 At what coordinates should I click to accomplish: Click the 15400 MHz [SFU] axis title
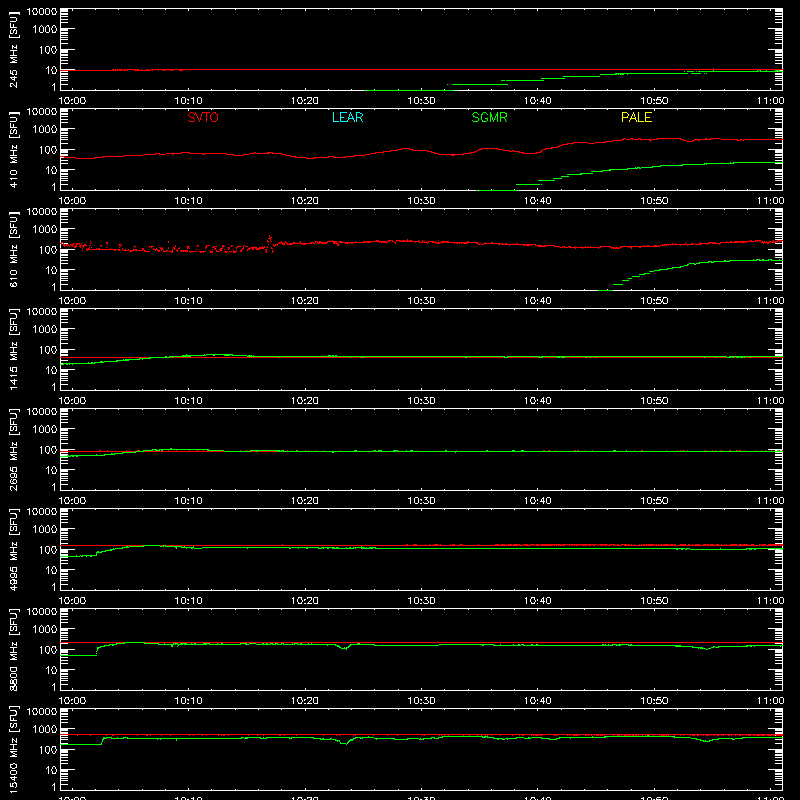click(14, 749)
